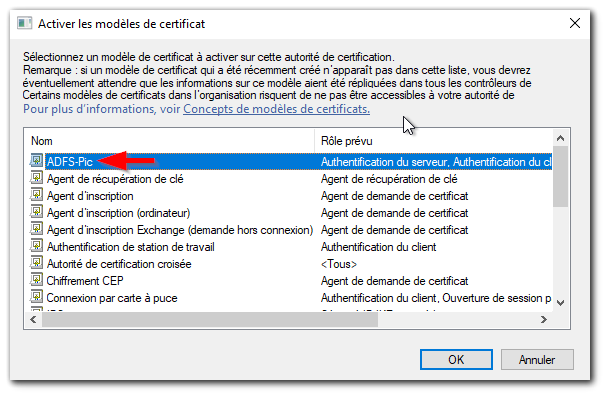Close the Activer les modèles de certificat dialog

tap(575, 23)
